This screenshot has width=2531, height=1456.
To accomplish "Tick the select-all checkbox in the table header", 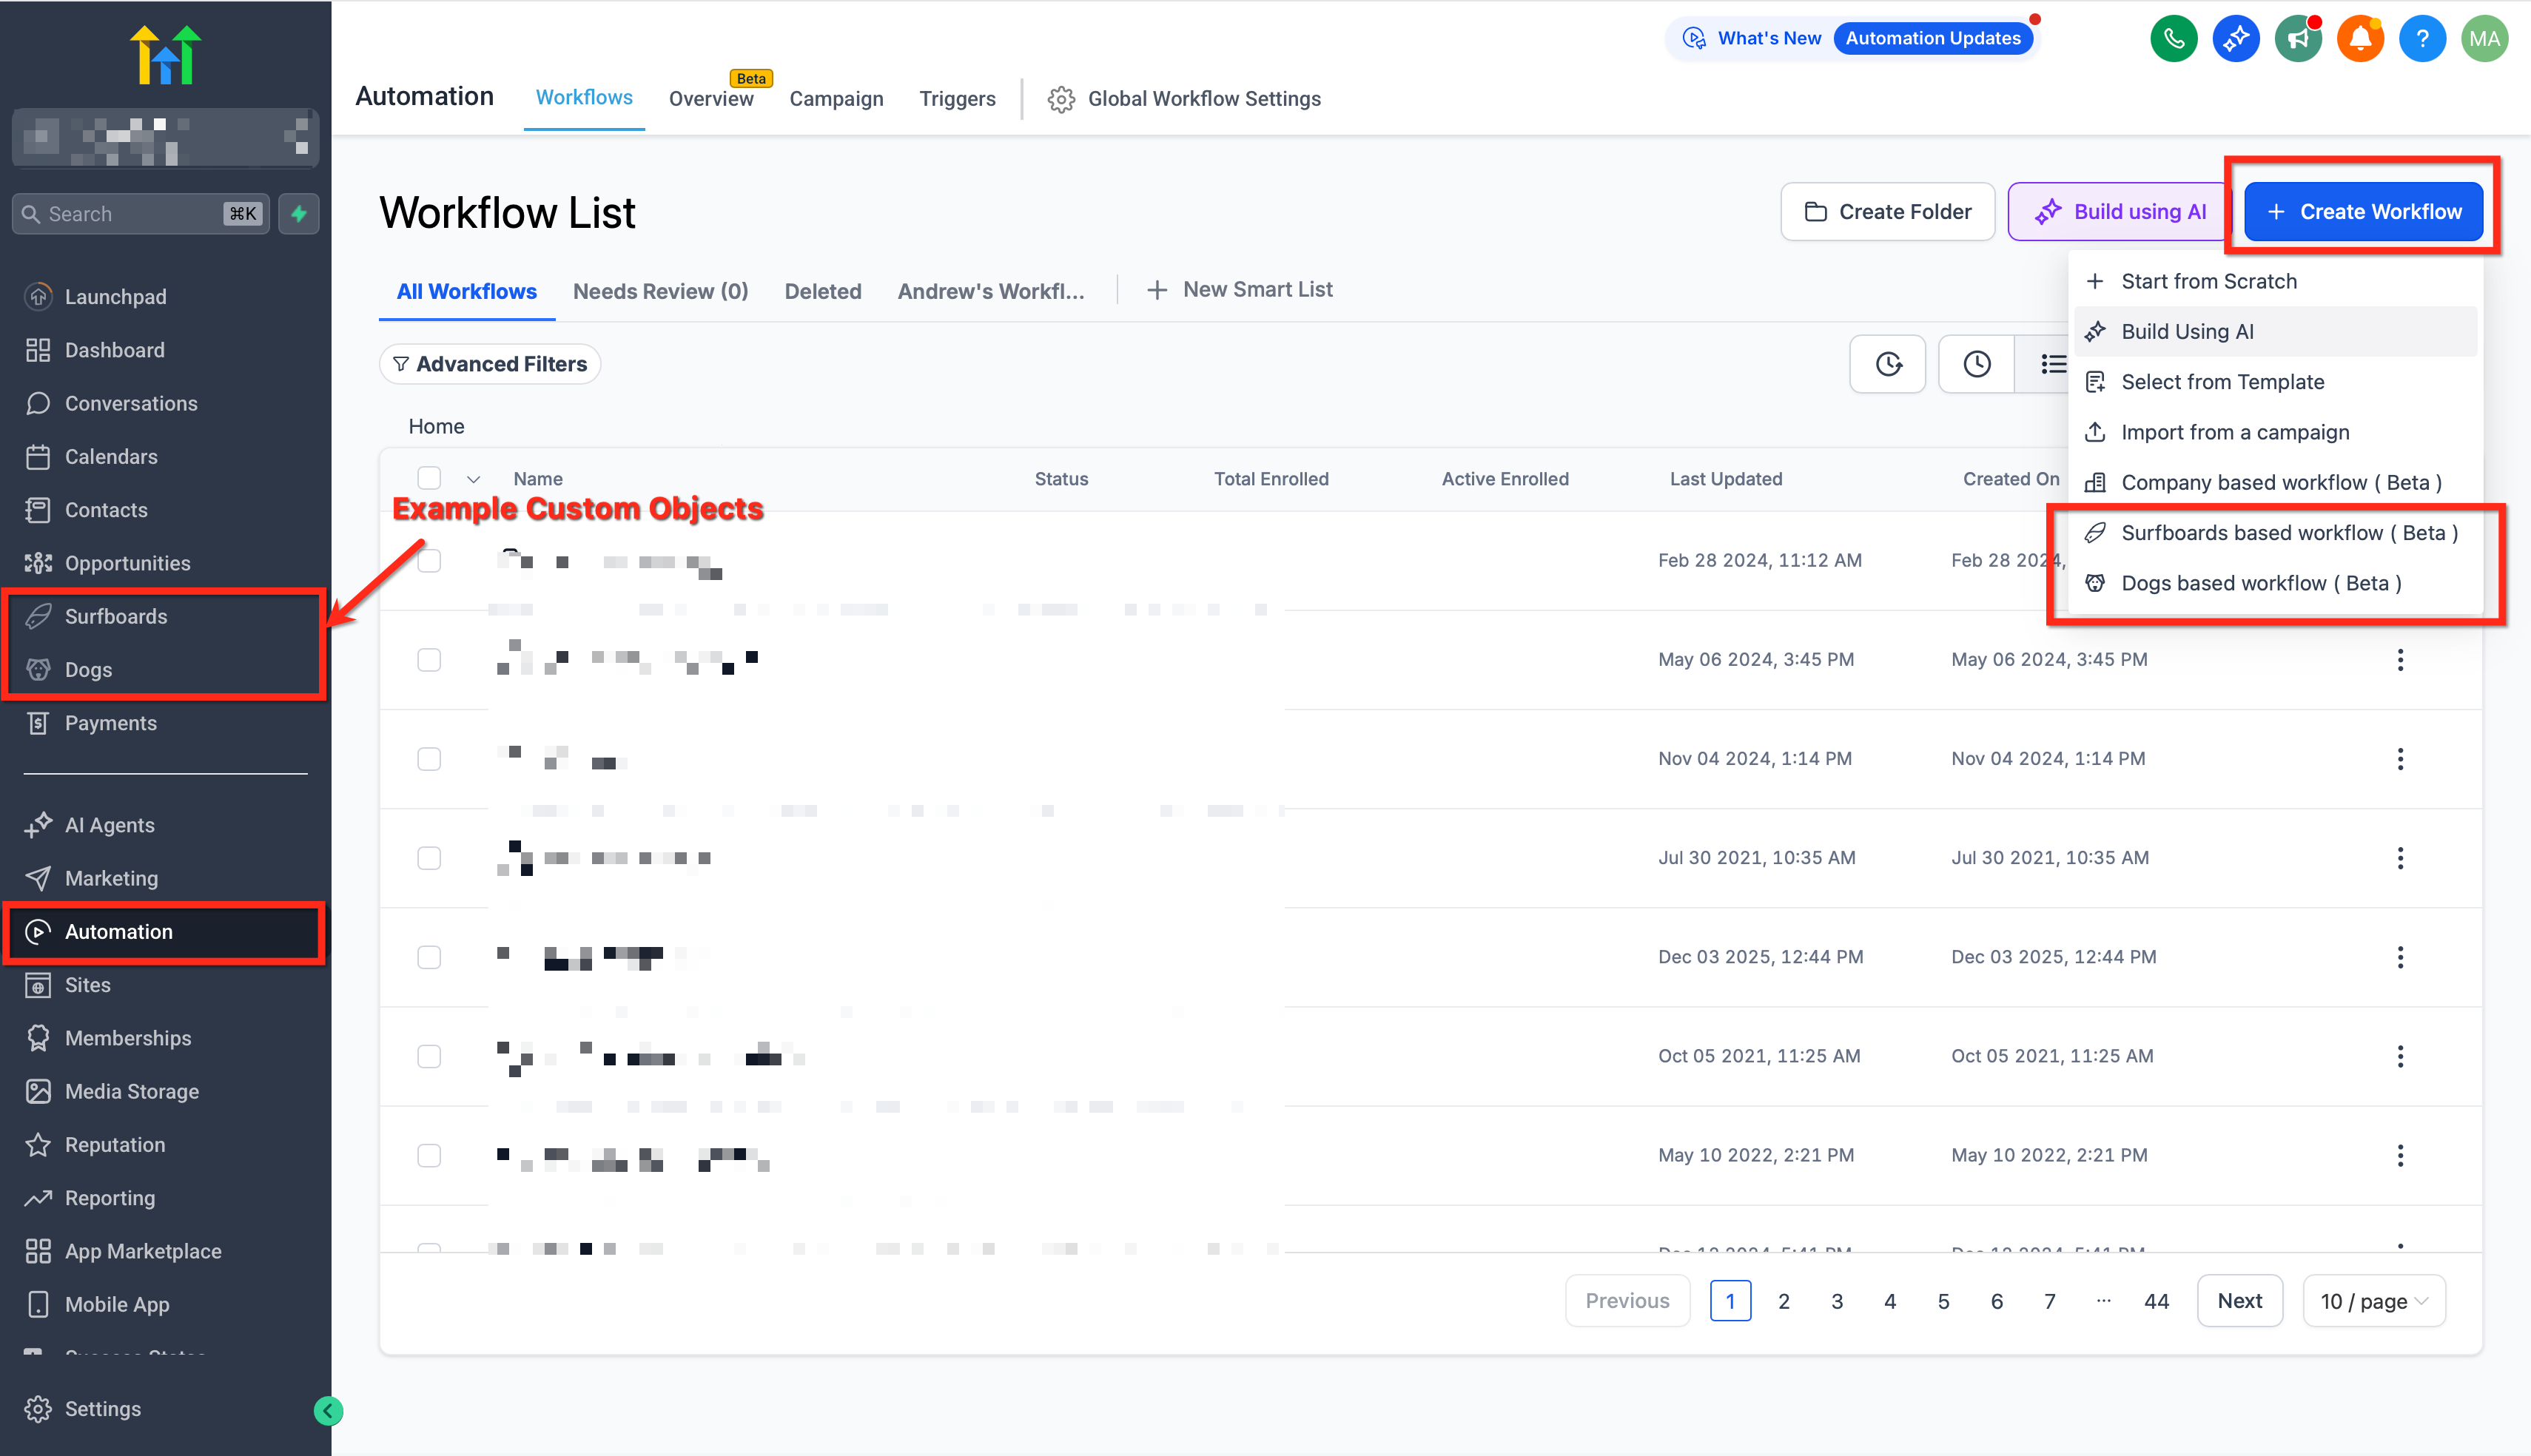I will pyautogui.click(x=429, y=478).
